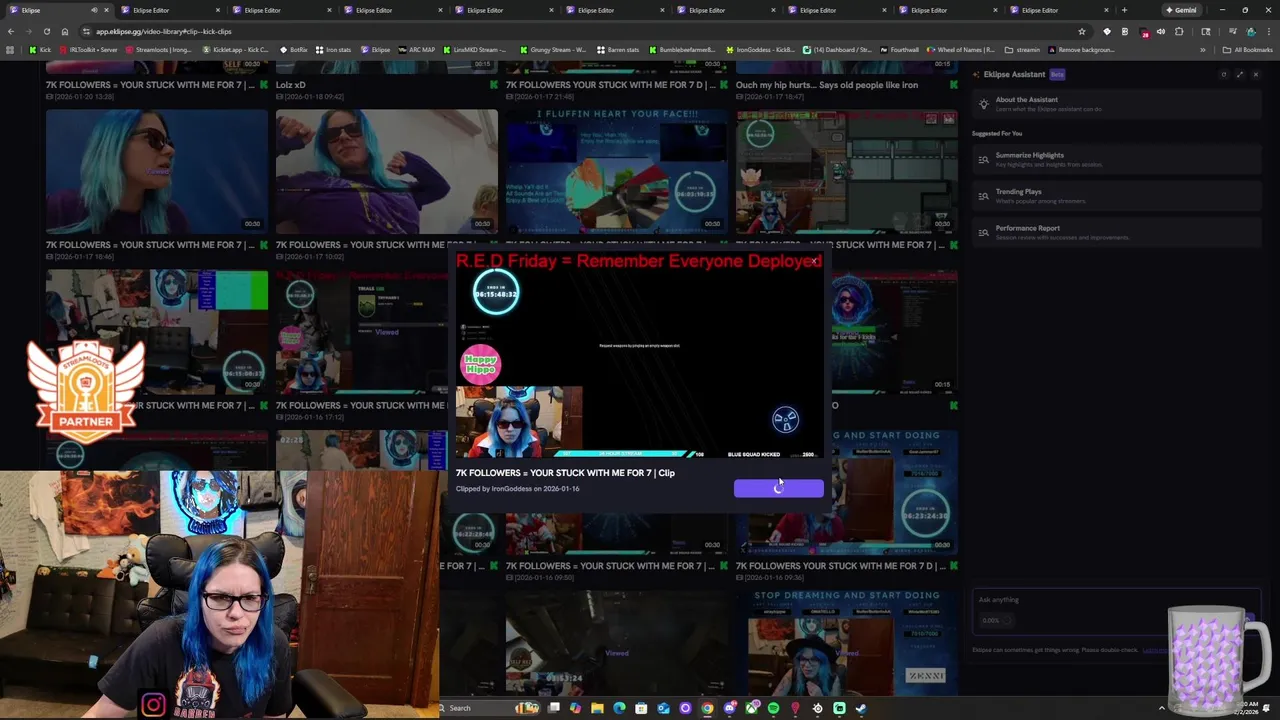1280x720 pixels.
Task: Open Google Chrome from taskbar
Action: pos(707,708)
